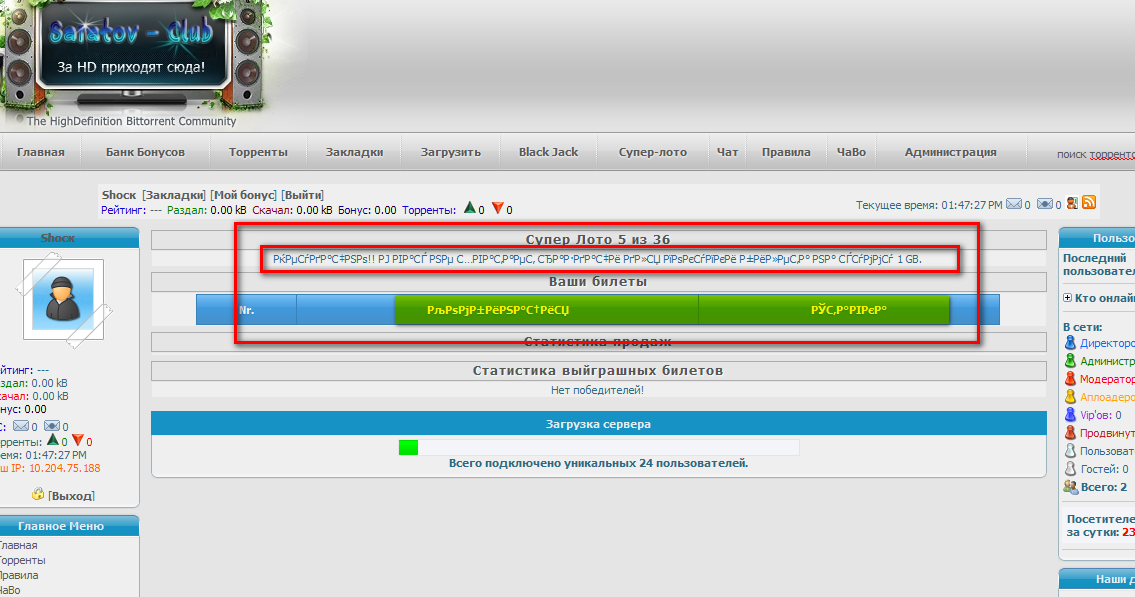Click the red leeching arrow in status bar
The height and width of the screenshot is (597, 1135).
497,208
